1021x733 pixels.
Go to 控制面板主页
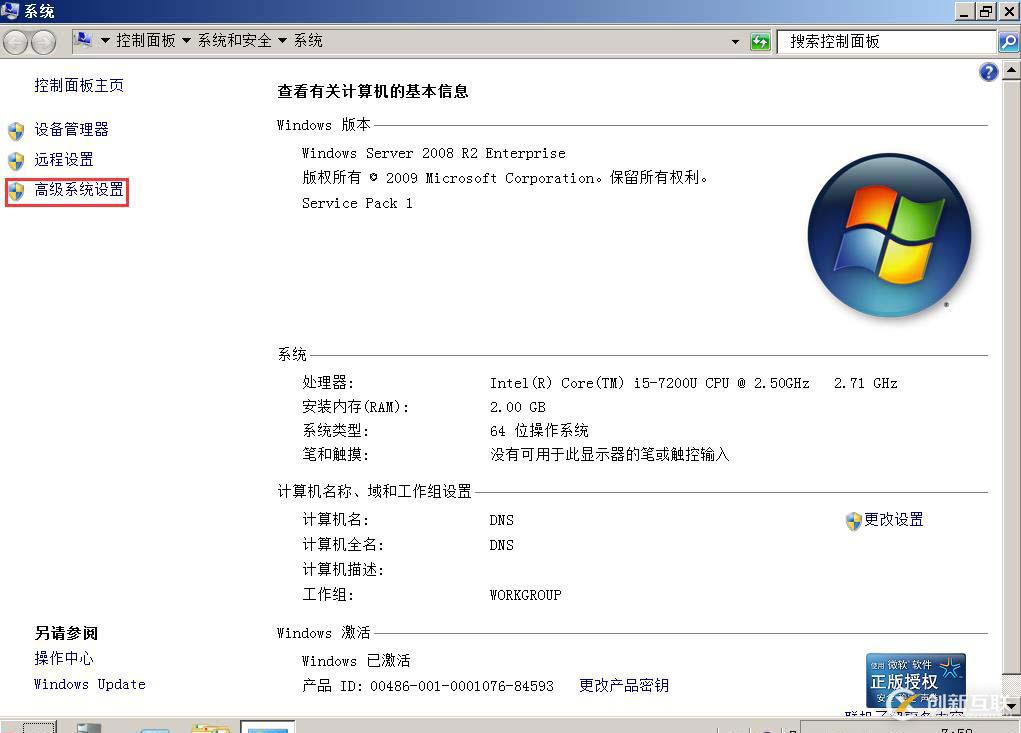coord(79,85)
